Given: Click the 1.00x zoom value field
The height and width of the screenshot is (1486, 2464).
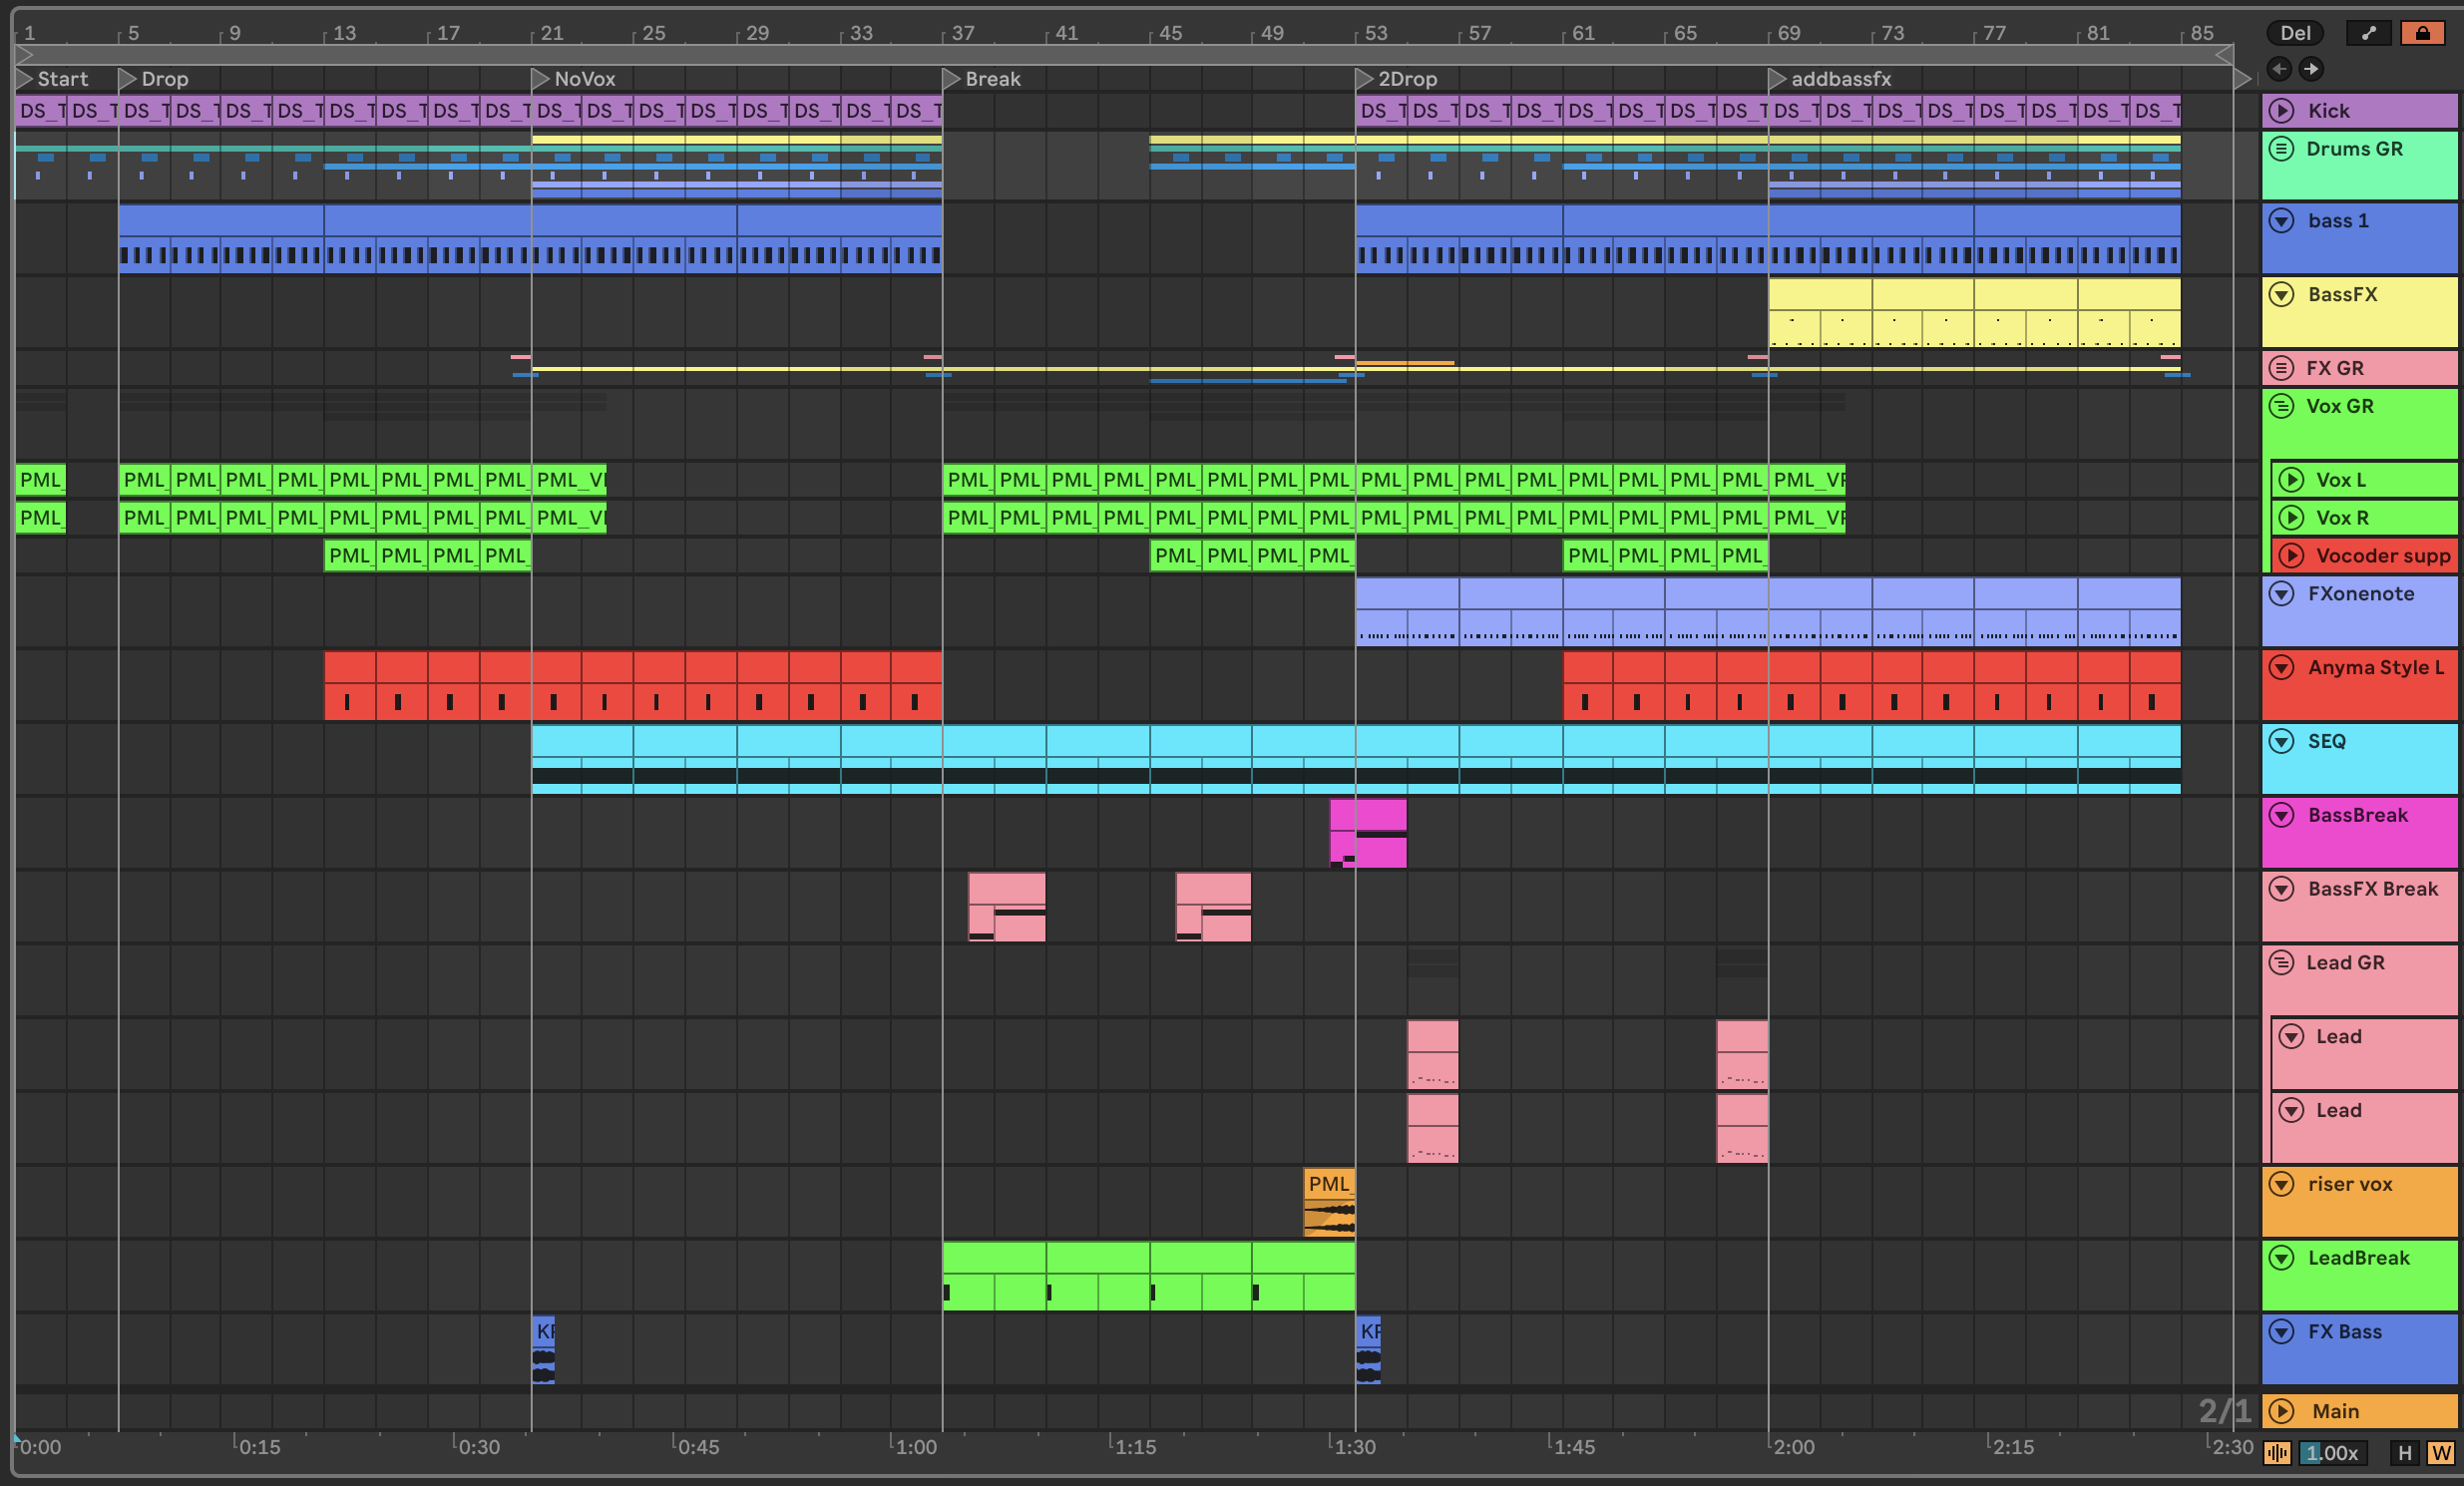Looking at the screenshot, I should tap(2332, 1453).
